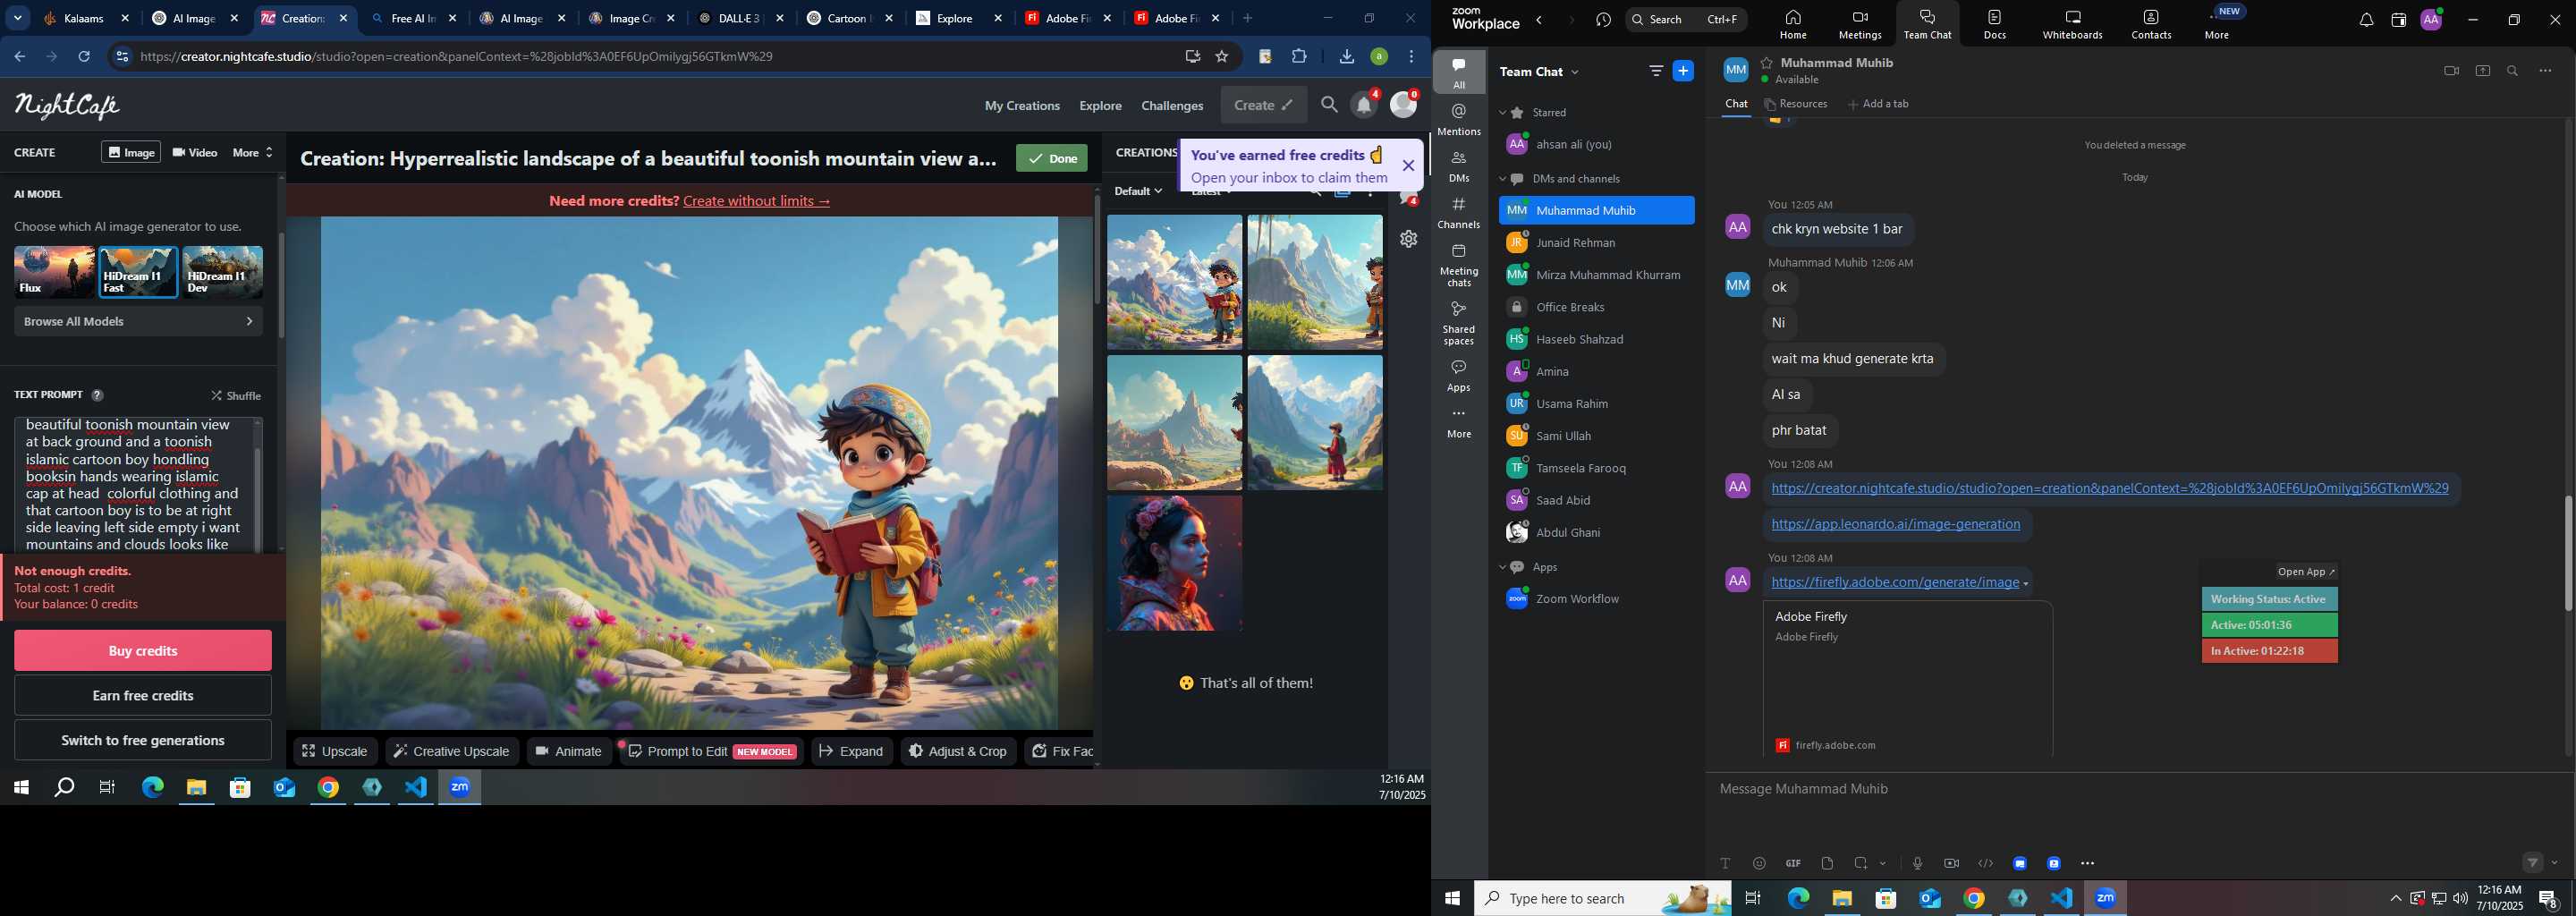Search within the Zoom chat conversation
Screen dimensions: 2576x916
tap(2513, 71)
